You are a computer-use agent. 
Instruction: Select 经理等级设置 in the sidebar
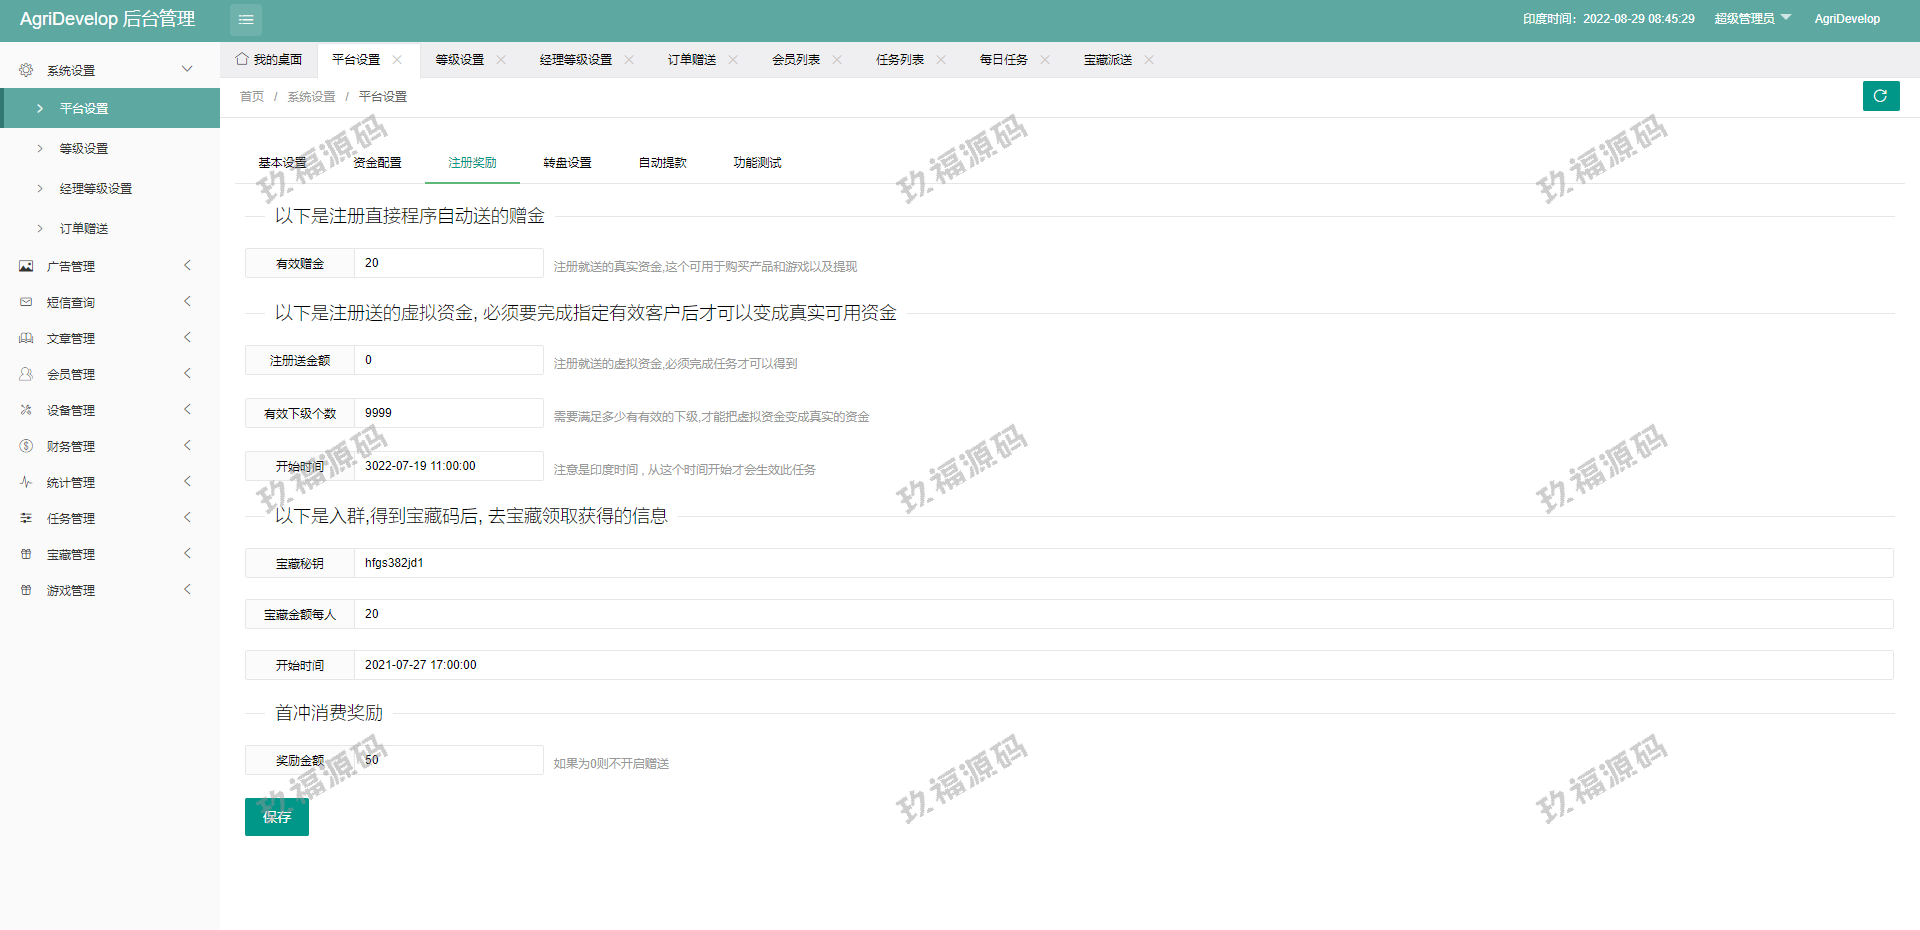96,188
